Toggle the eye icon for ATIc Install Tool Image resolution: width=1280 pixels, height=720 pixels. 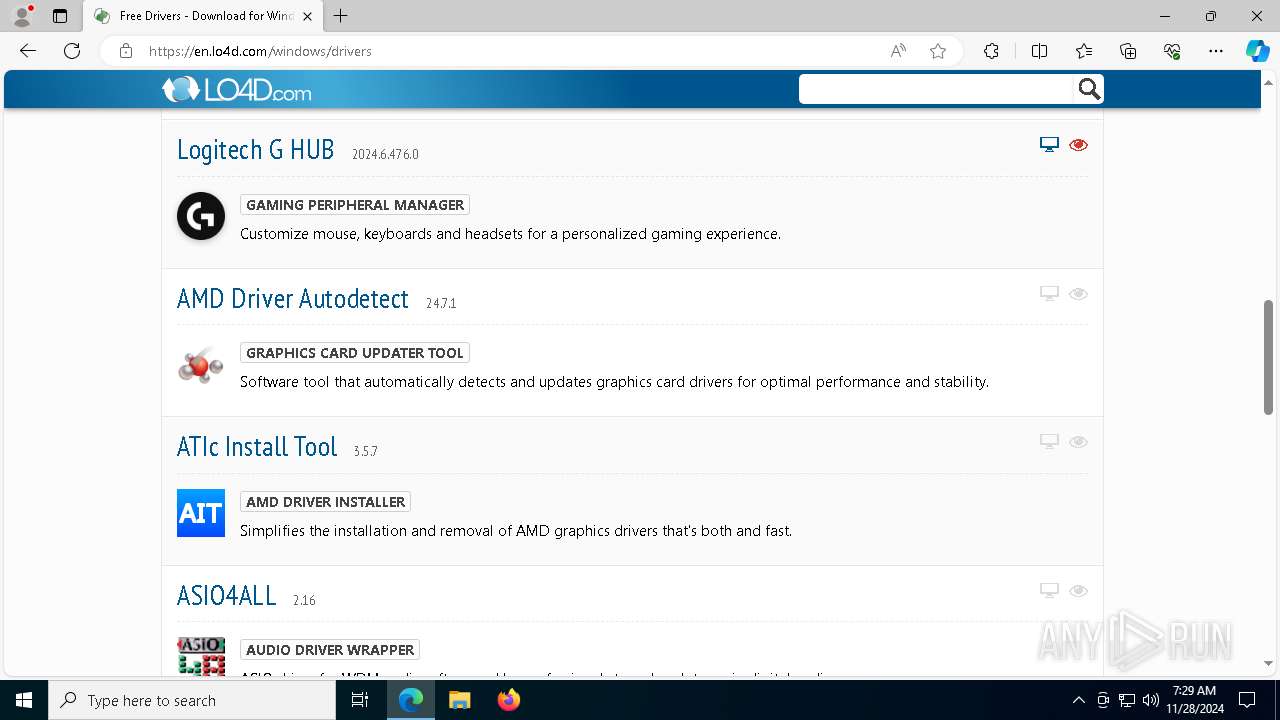click(x=1078, y=442)
